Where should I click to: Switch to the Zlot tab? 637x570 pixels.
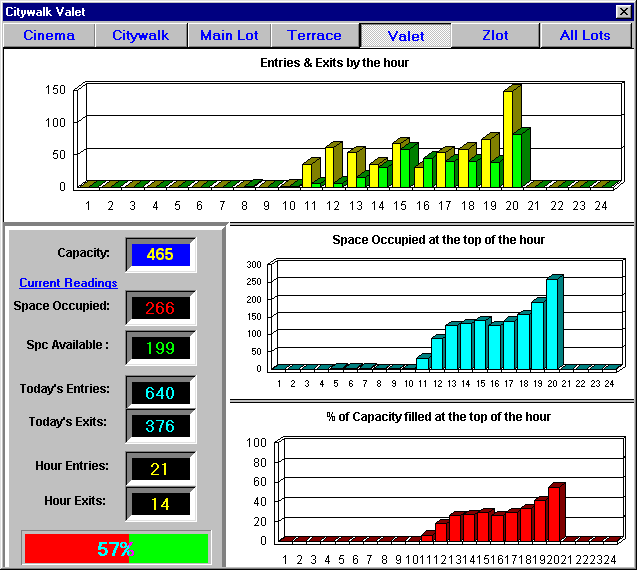click(x=495, y=35)
